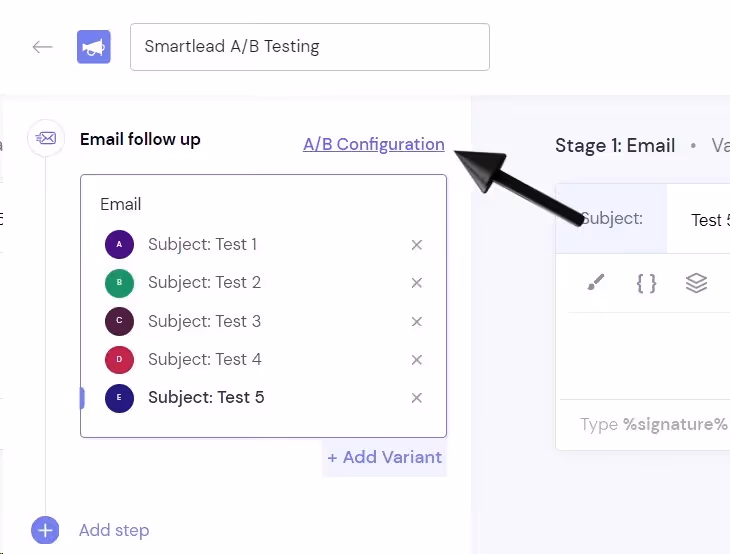The image size is (730, 554).
Task: Delete variant Subject: Test 5
Action: point(417,398)
